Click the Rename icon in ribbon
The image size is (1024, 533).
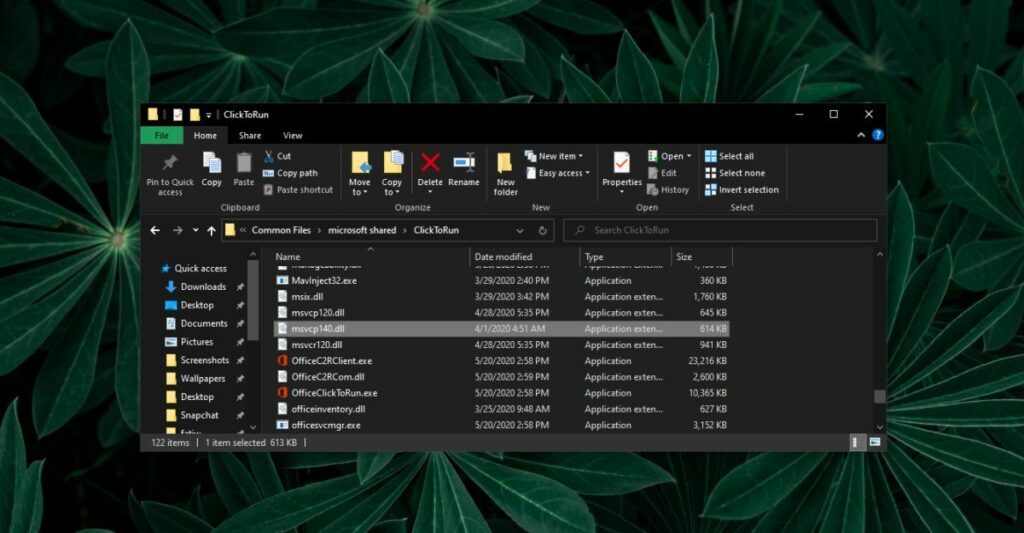(463, 163)
